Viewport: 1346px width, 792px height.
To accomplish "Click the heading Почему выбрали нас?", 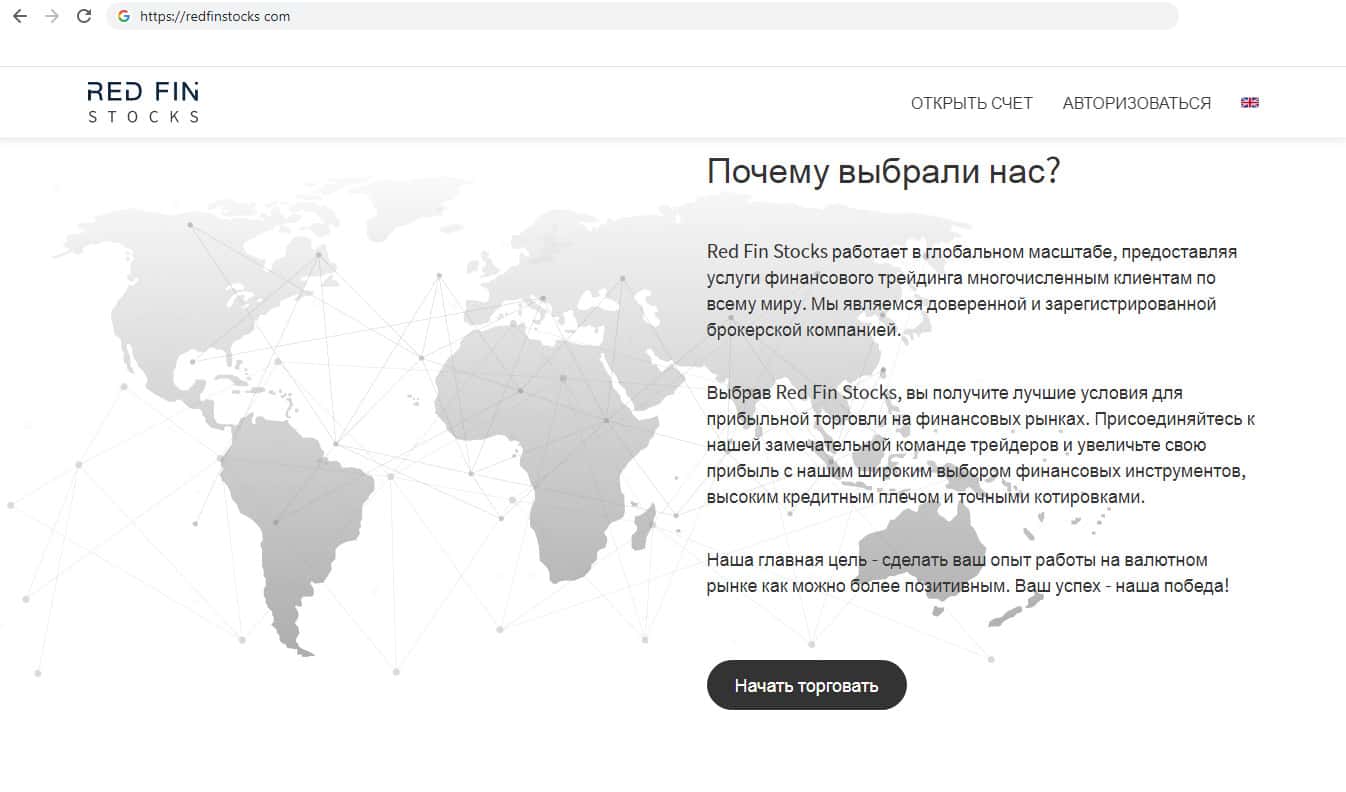I will (883, 171).
